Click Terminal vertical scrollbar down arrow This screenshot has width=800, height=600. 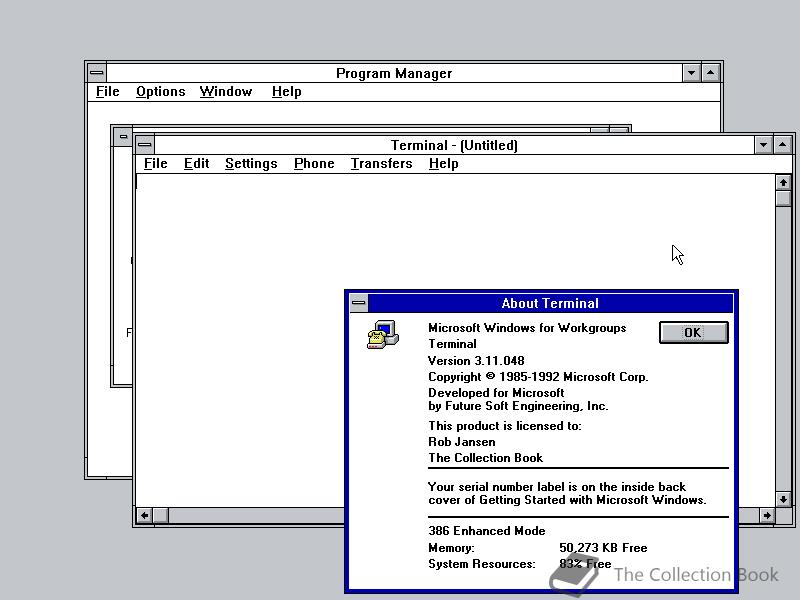(783, 499)
